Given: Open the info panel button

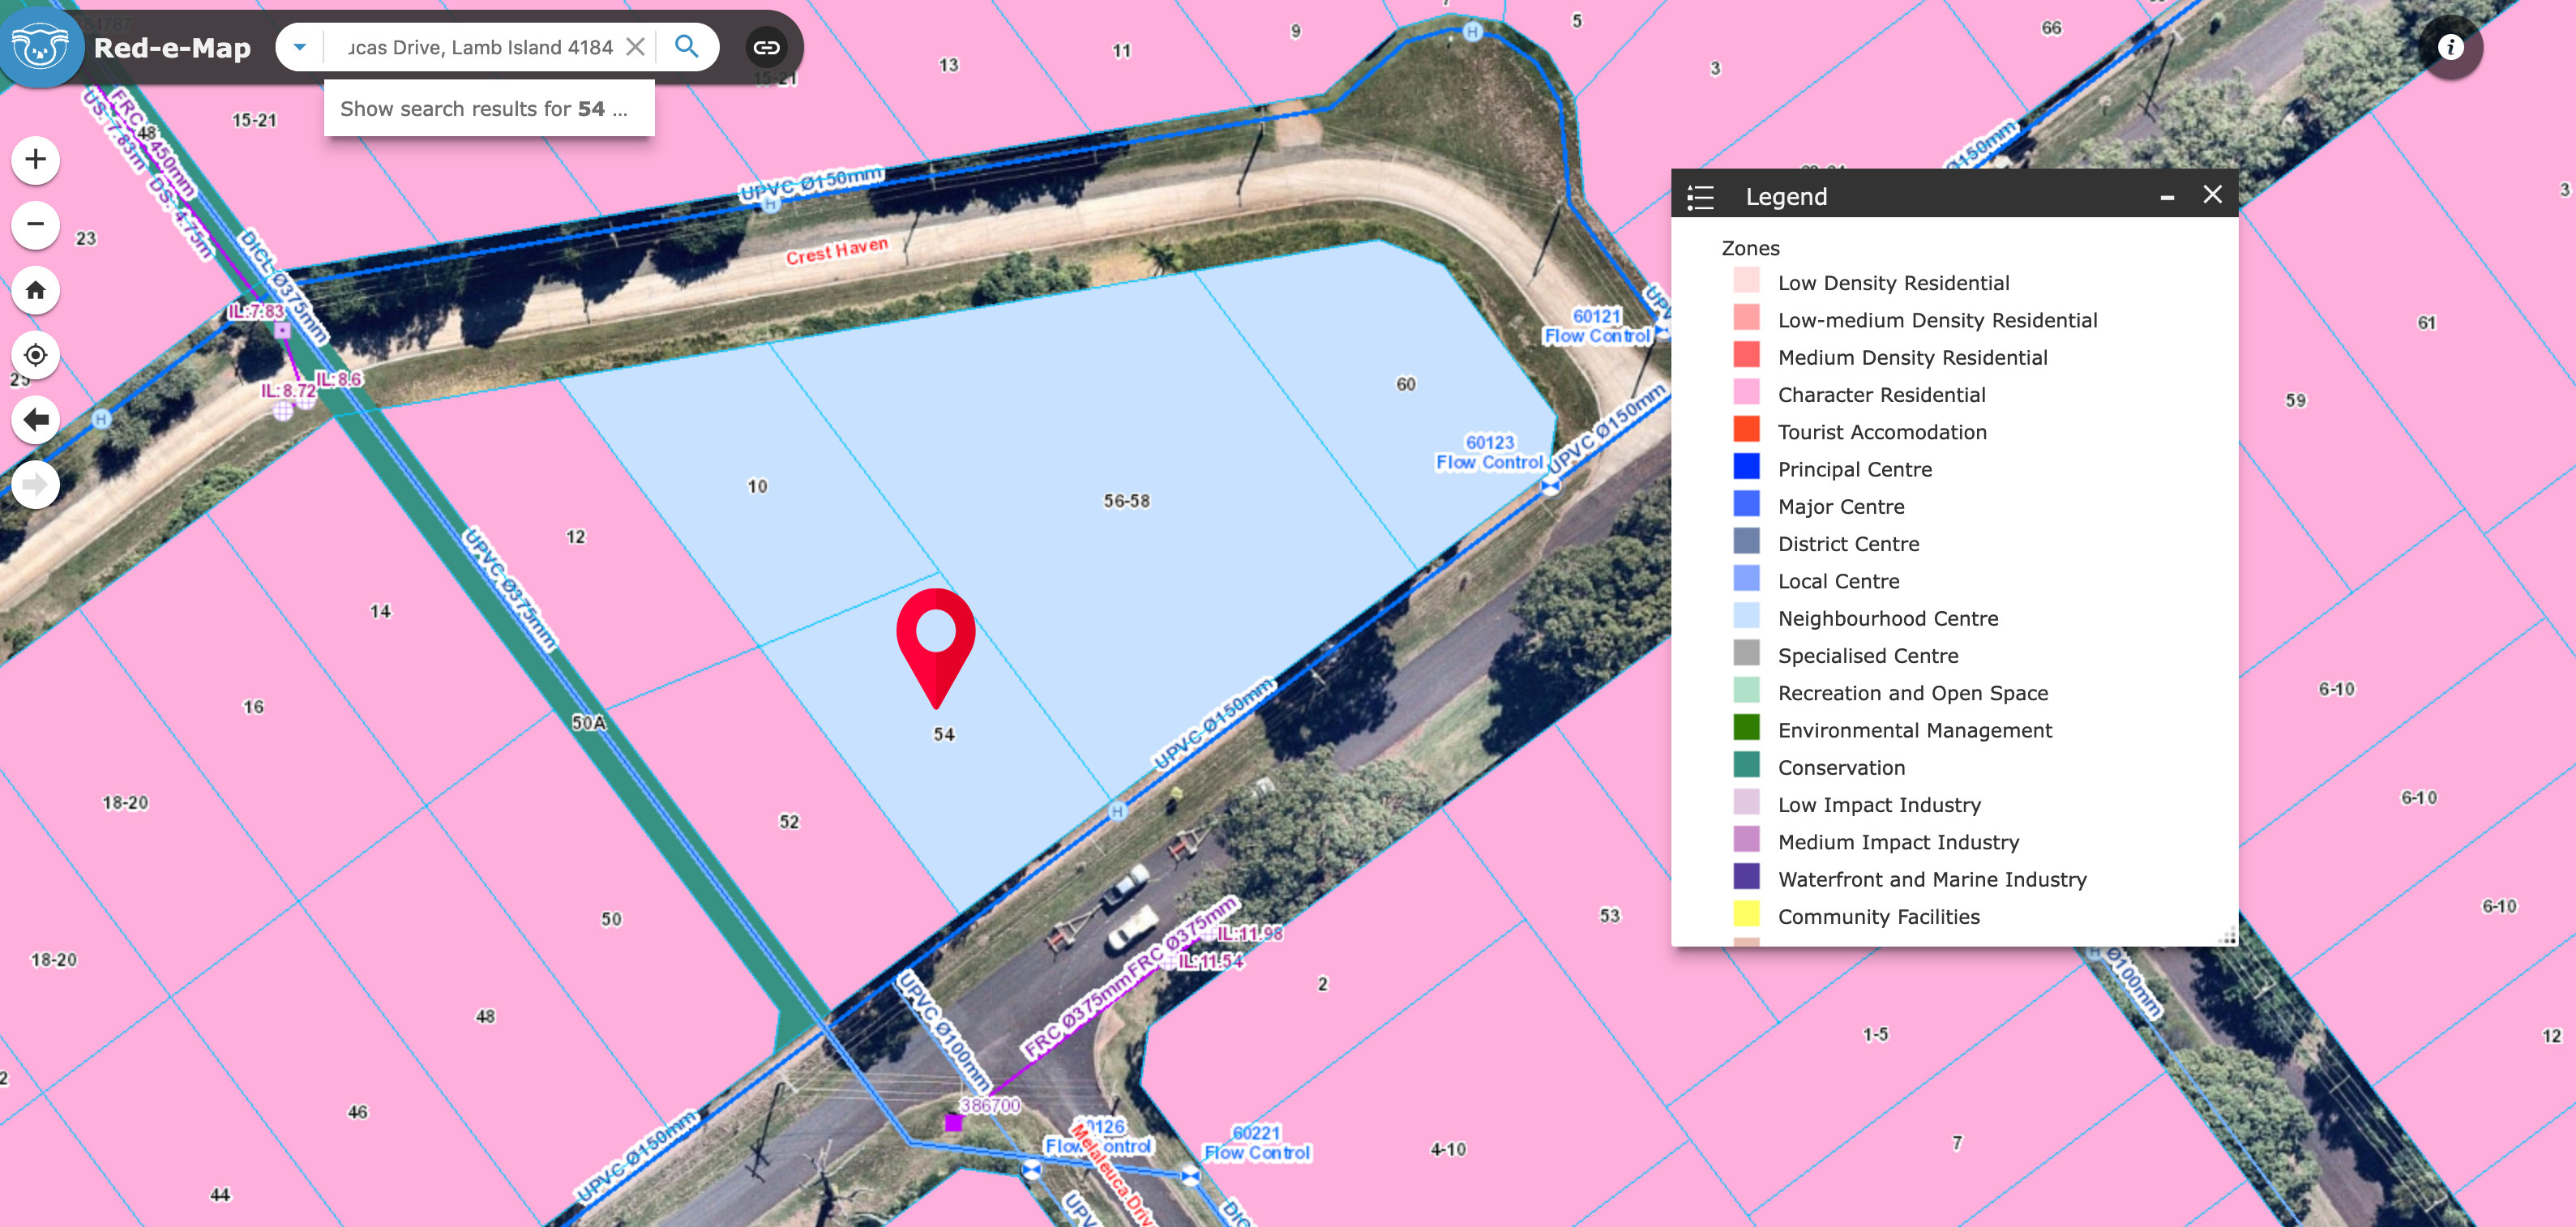Looking at the screenshot, I should (x=2450, y=47).
